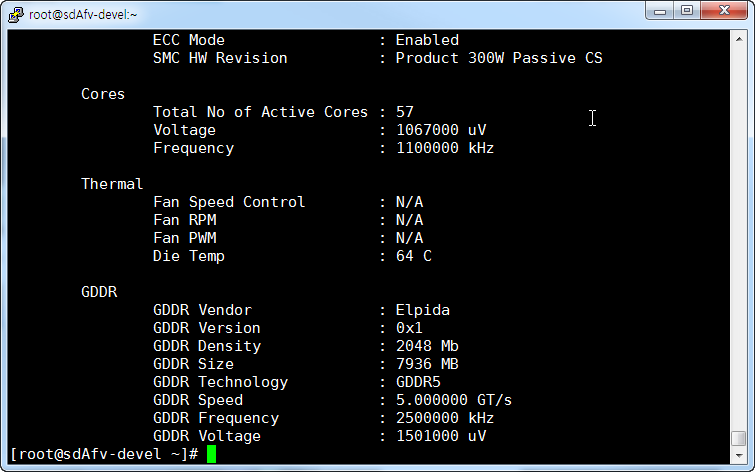Click the Fan RPM label
The height and width of the screenshot is (472, 755).
click(185, 220)
